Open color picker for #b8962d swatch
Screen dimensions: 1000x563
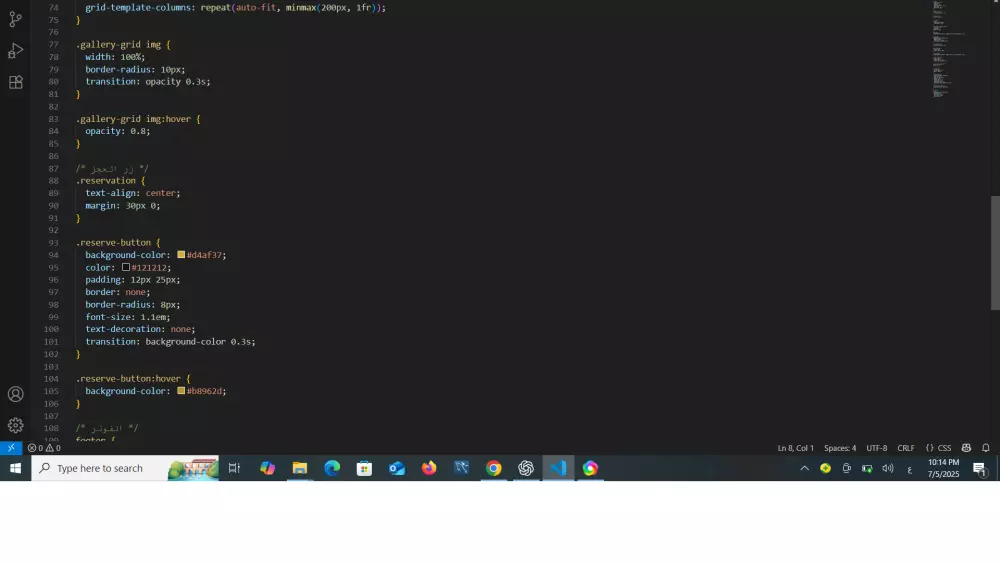pos(181,391)
